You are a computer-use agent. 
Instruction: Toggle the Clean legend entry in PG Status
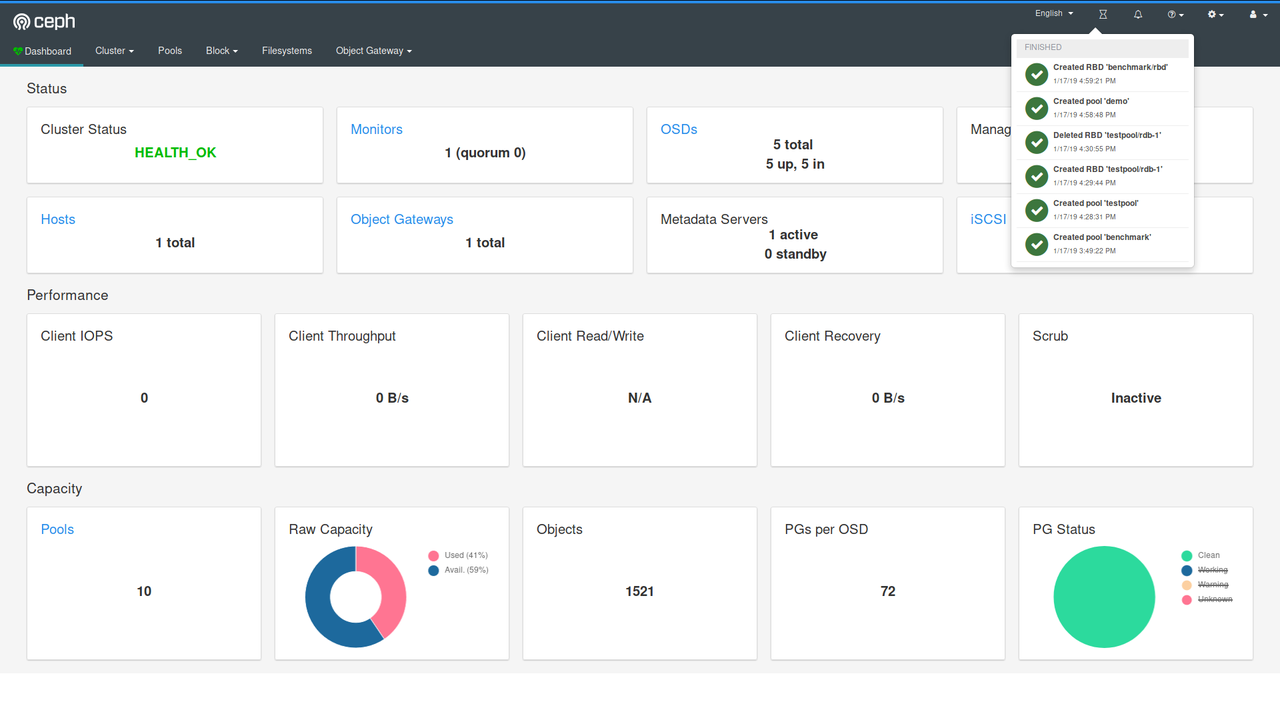point(1200,555)
